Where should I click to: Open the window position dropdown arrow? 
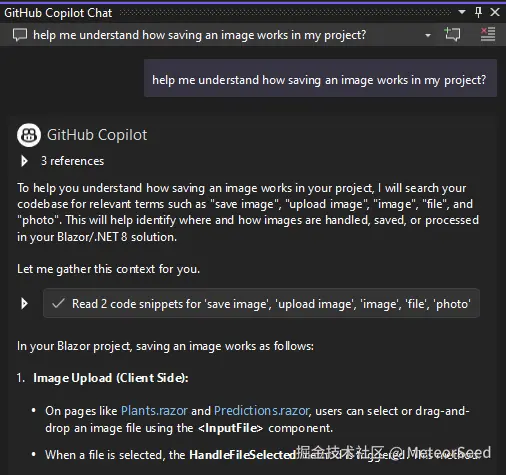pyautogui.click(x=462, y=12)
